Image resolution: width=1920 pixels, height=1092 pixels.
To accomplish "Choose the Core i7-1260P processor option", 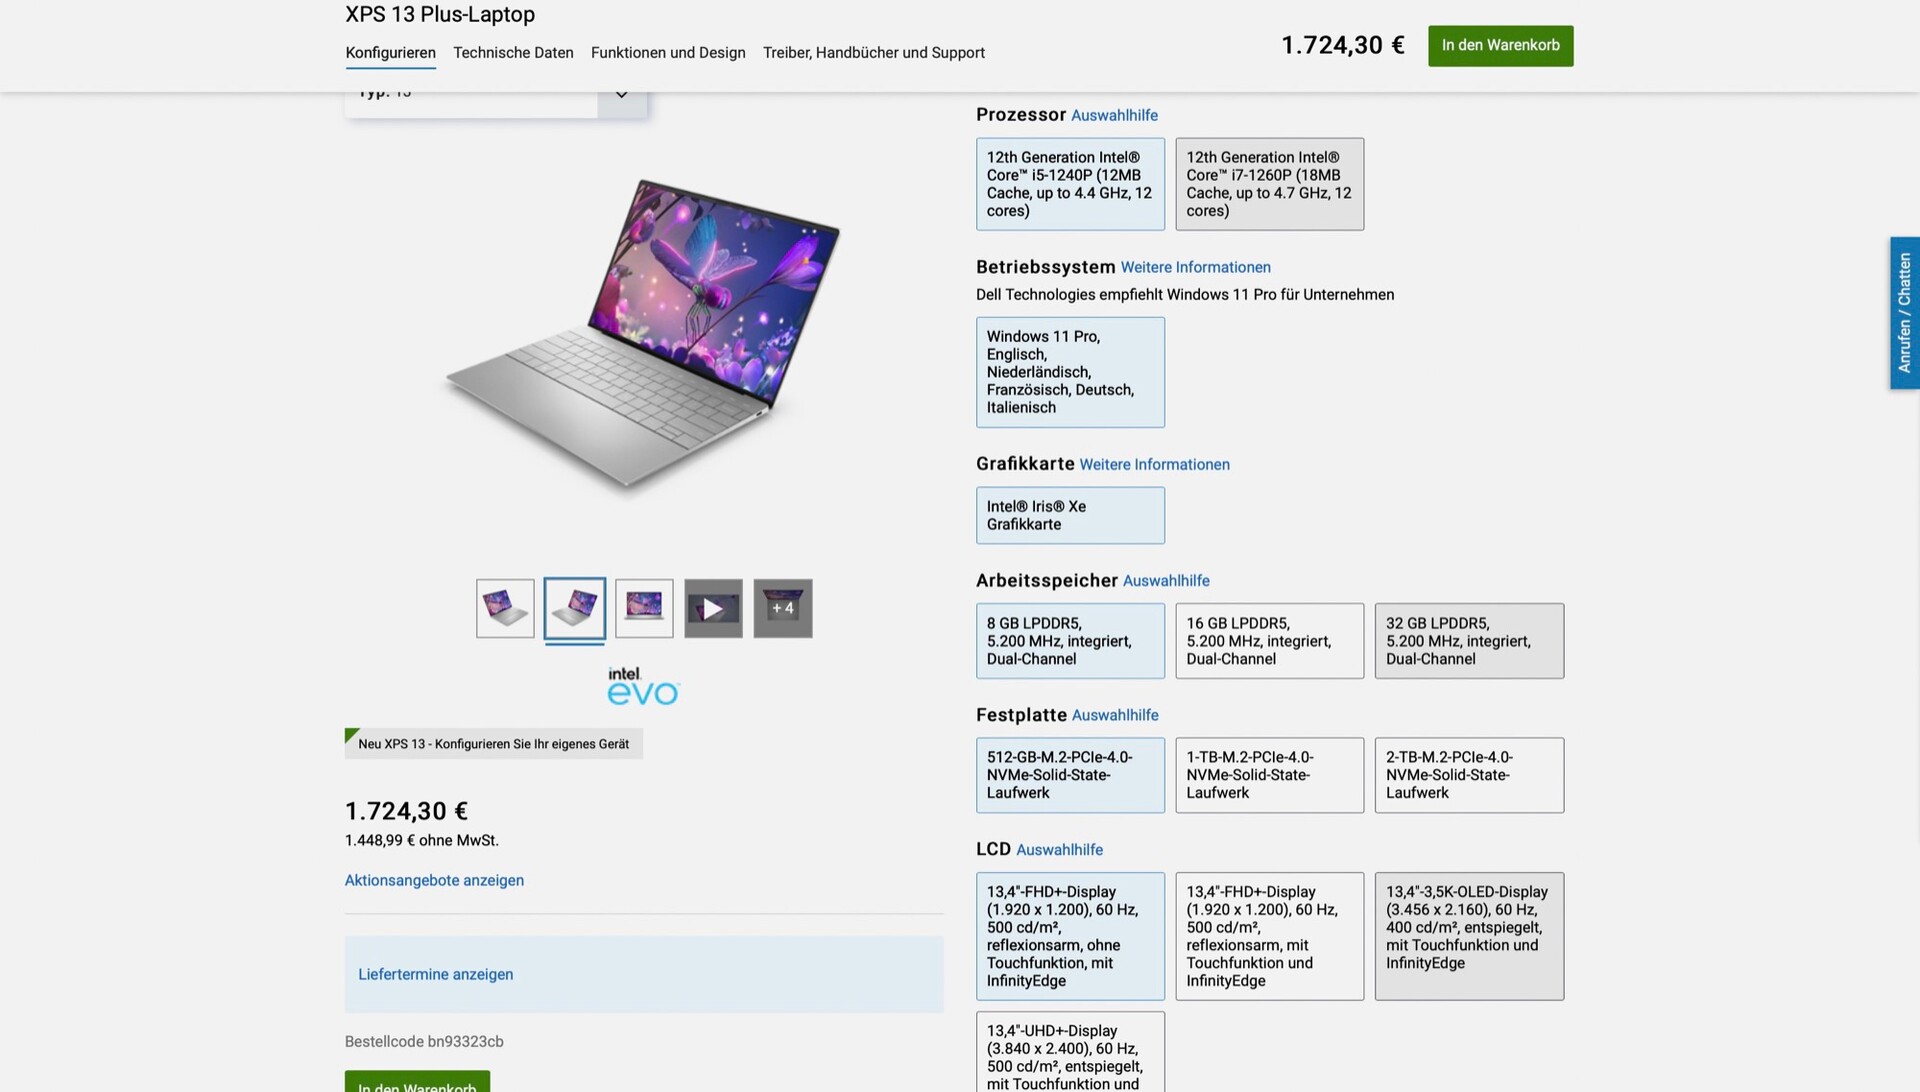I will click(1269, 184).
